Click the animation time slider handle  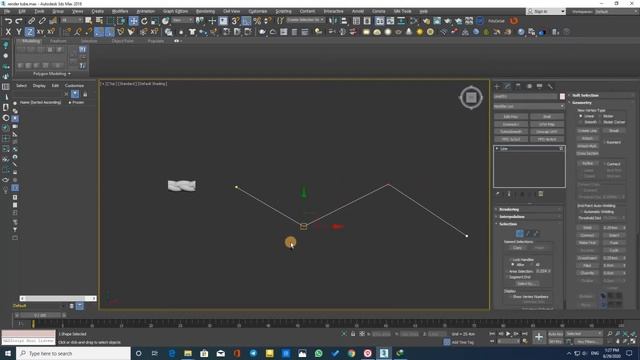40,315
